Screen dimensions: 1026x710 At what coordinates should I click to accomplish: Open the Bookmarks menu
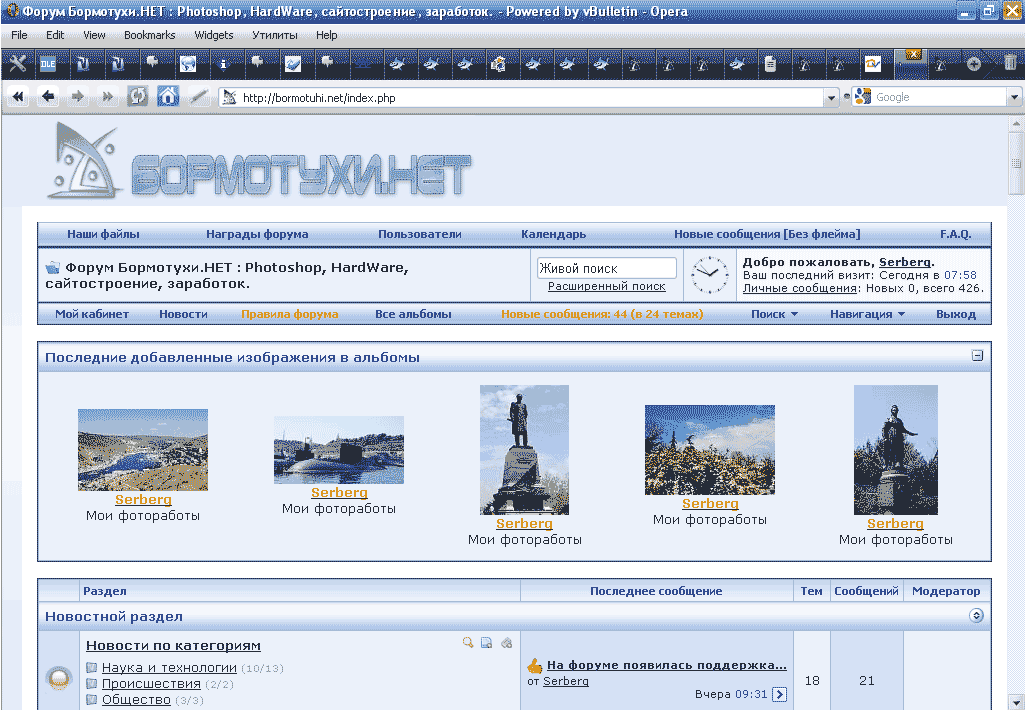[150, 35]
